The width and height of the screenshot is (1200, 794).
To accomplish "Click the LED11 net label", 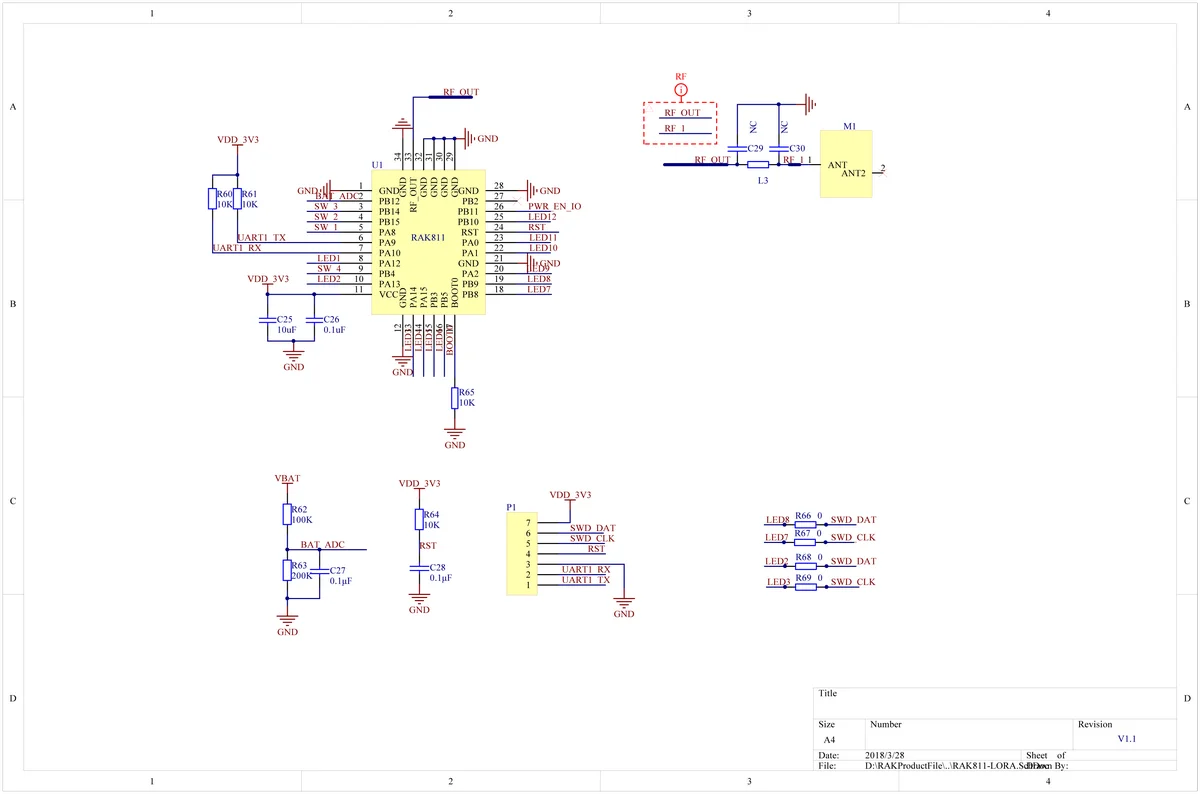I will 543,237.
